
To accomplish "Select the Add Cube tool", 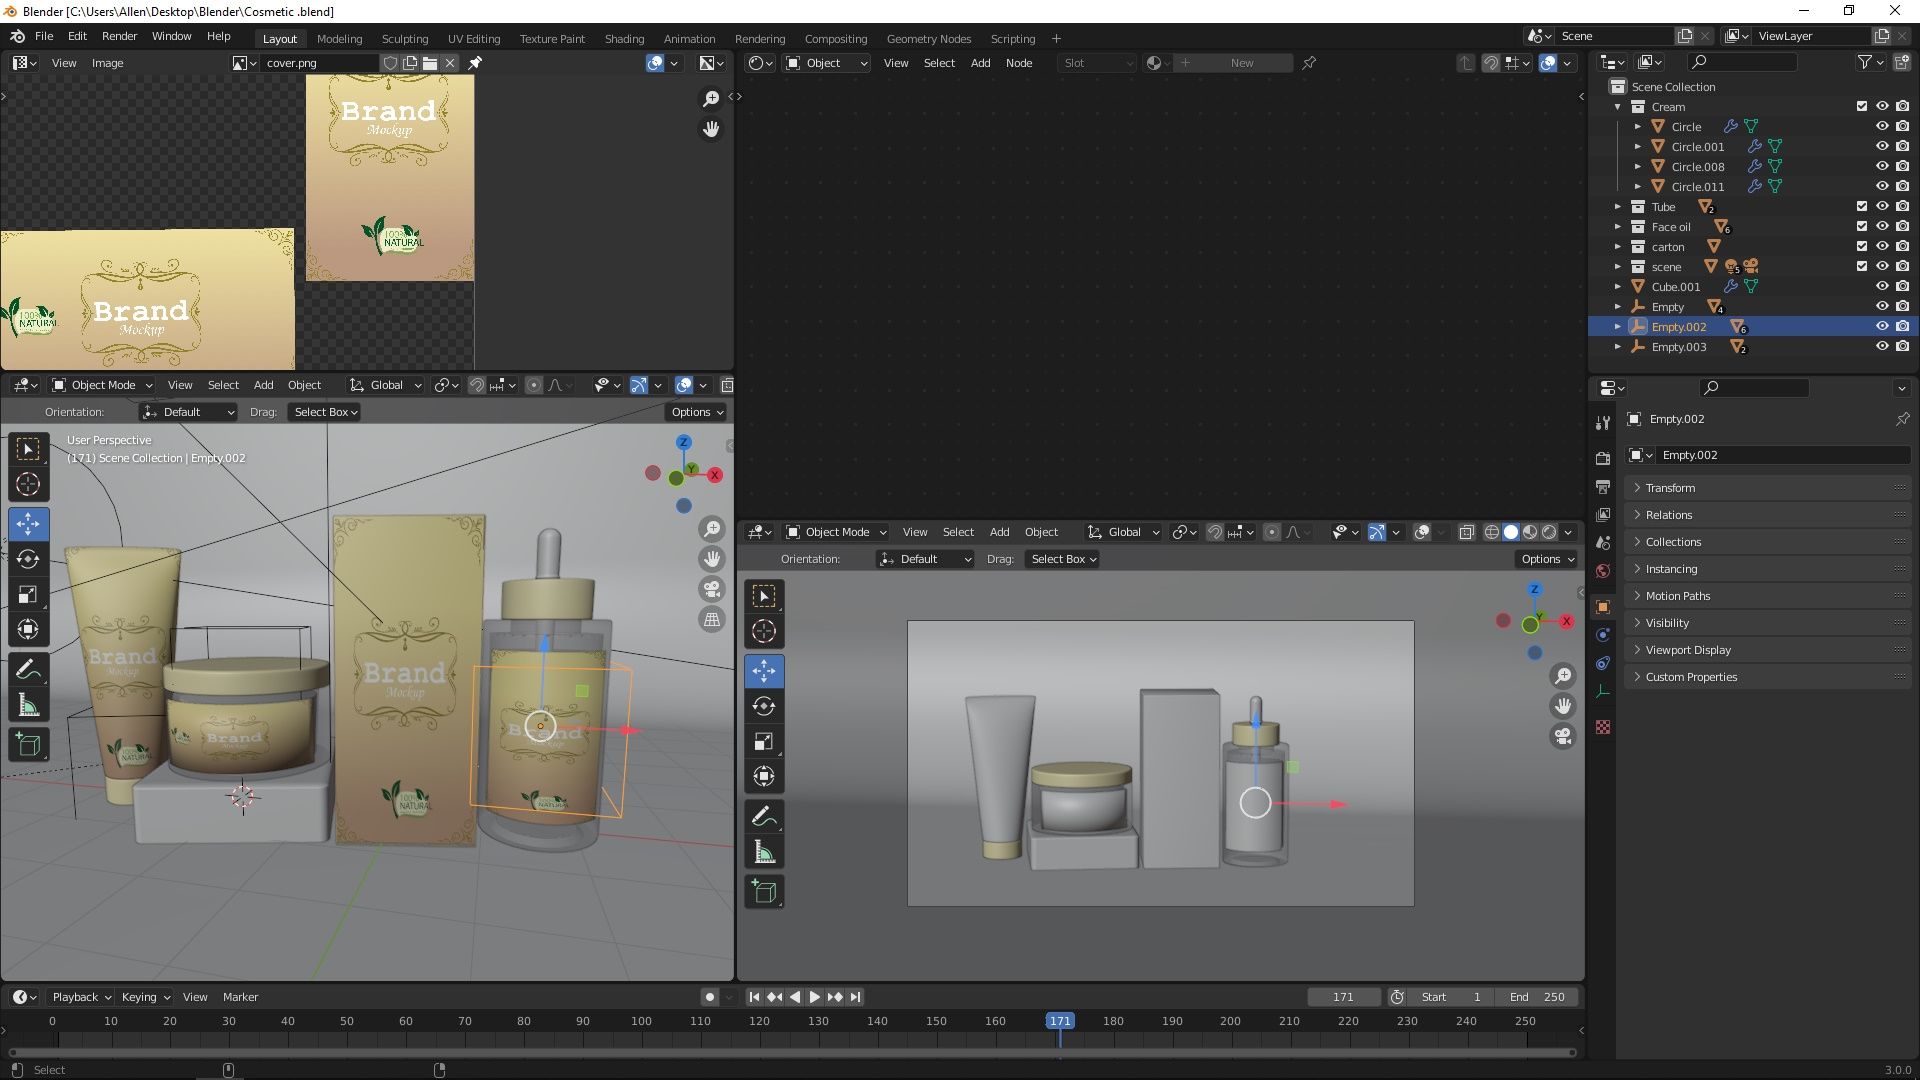I will coord(28,743).
